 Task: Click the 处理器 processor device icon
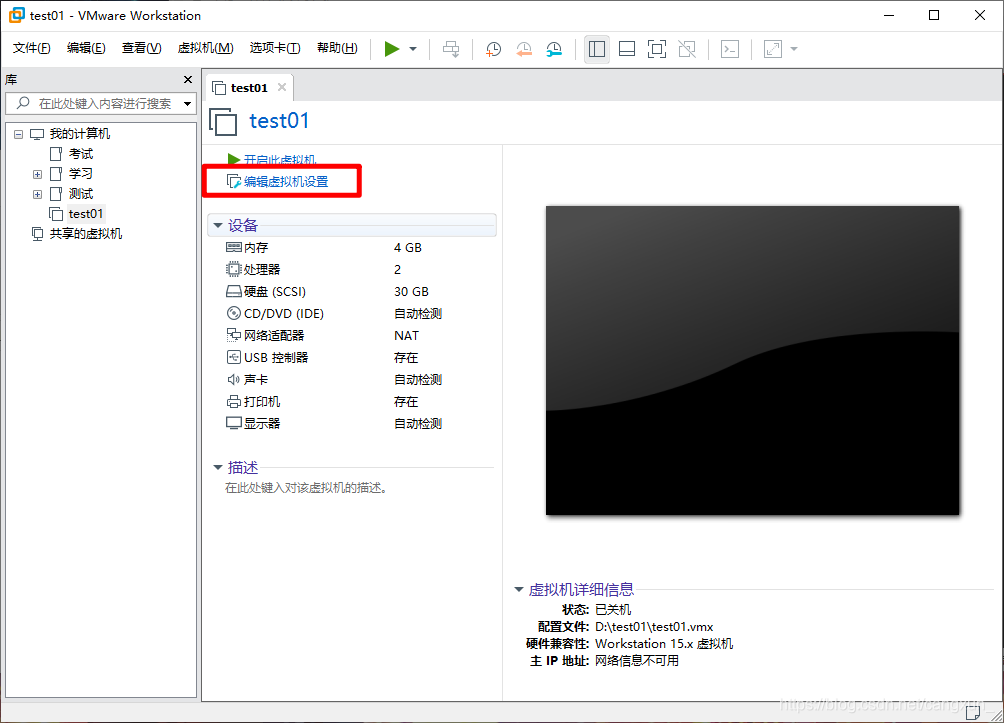[x=234, y=270]
